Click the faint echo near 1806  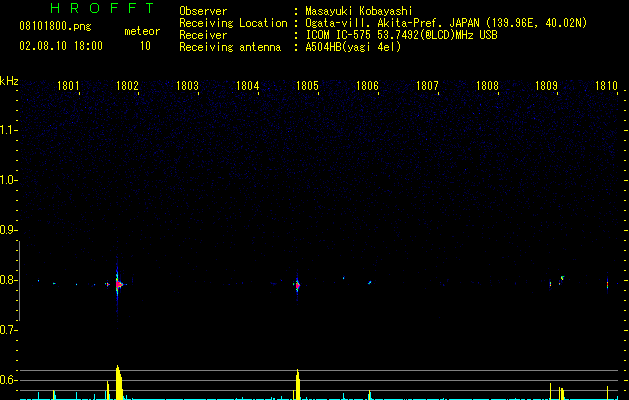[x=369, y=282]
